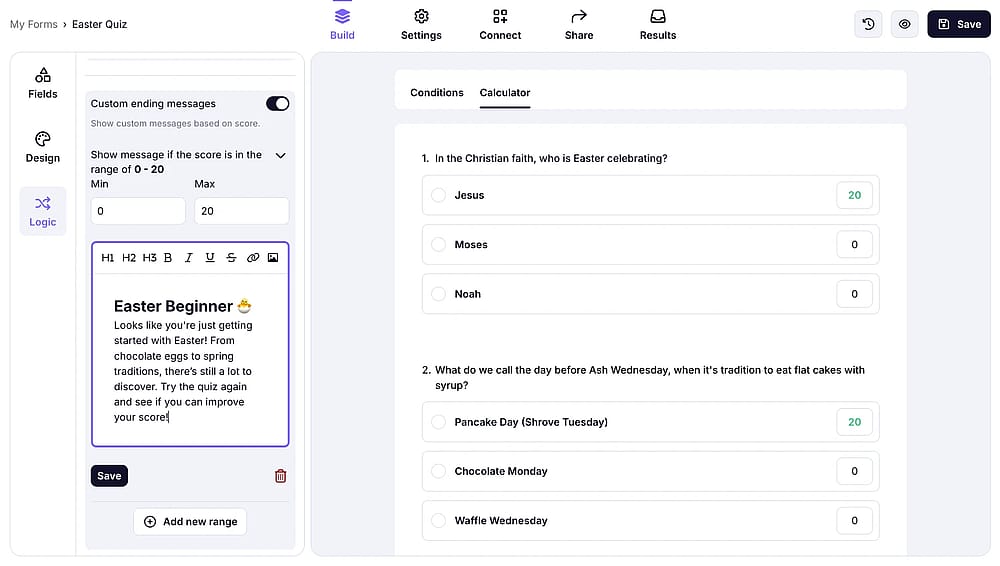
Task: Insert an image in the message
Action: pyautogui.click(x=273, y=258)
